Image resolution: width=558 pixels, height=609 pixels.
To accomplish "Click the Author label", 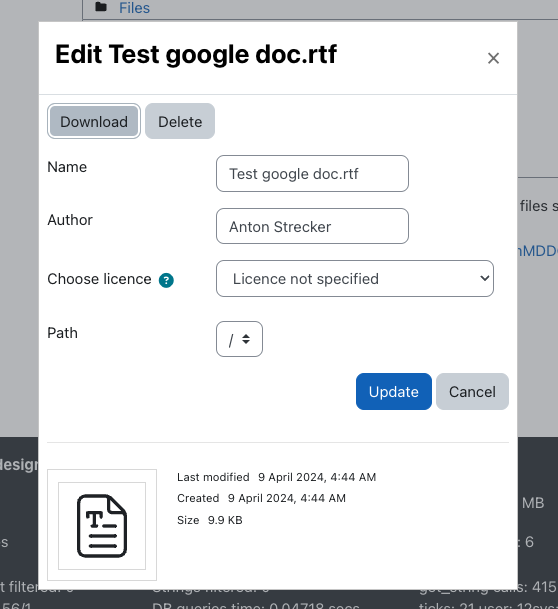I will (x=70, y=220).
